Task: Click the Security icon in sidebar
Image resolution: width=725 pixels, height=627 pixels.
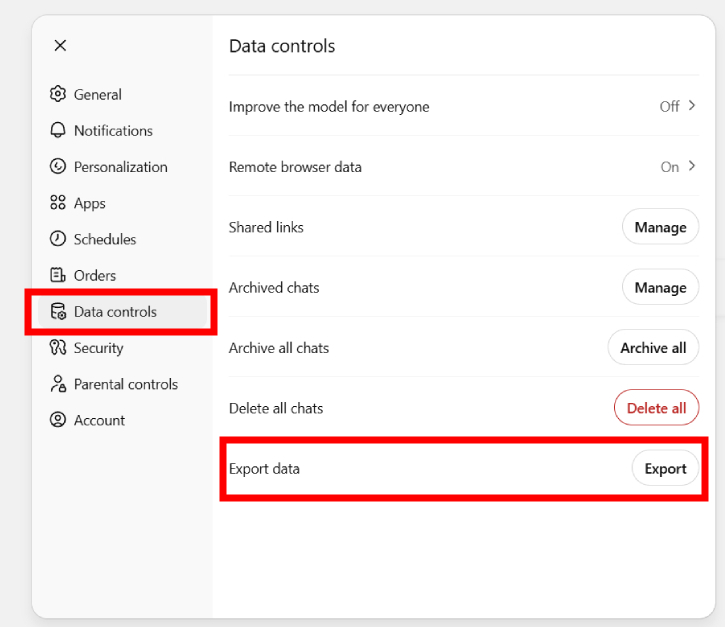Action: click(58, 348)
